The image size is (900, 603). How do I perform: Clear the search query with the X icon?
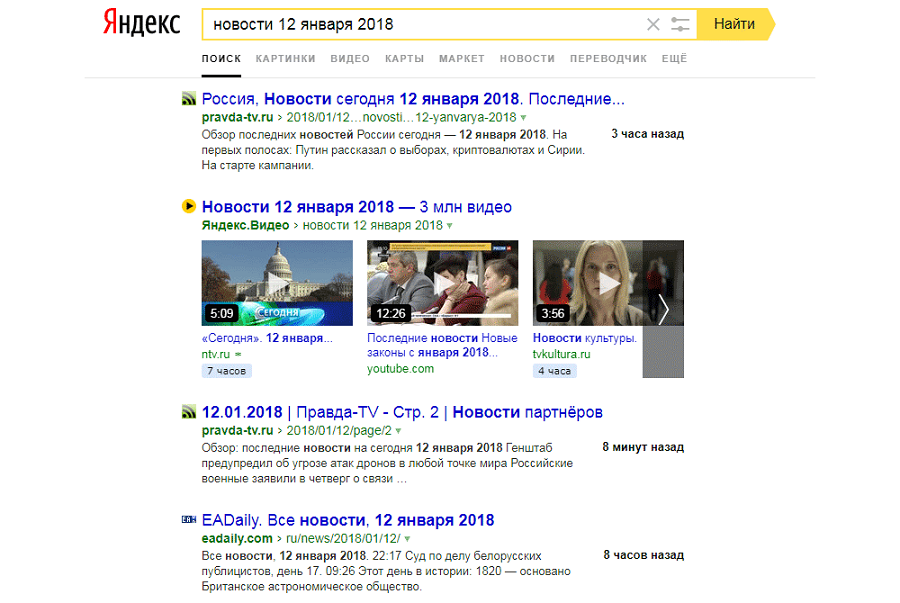pos(653,24)
